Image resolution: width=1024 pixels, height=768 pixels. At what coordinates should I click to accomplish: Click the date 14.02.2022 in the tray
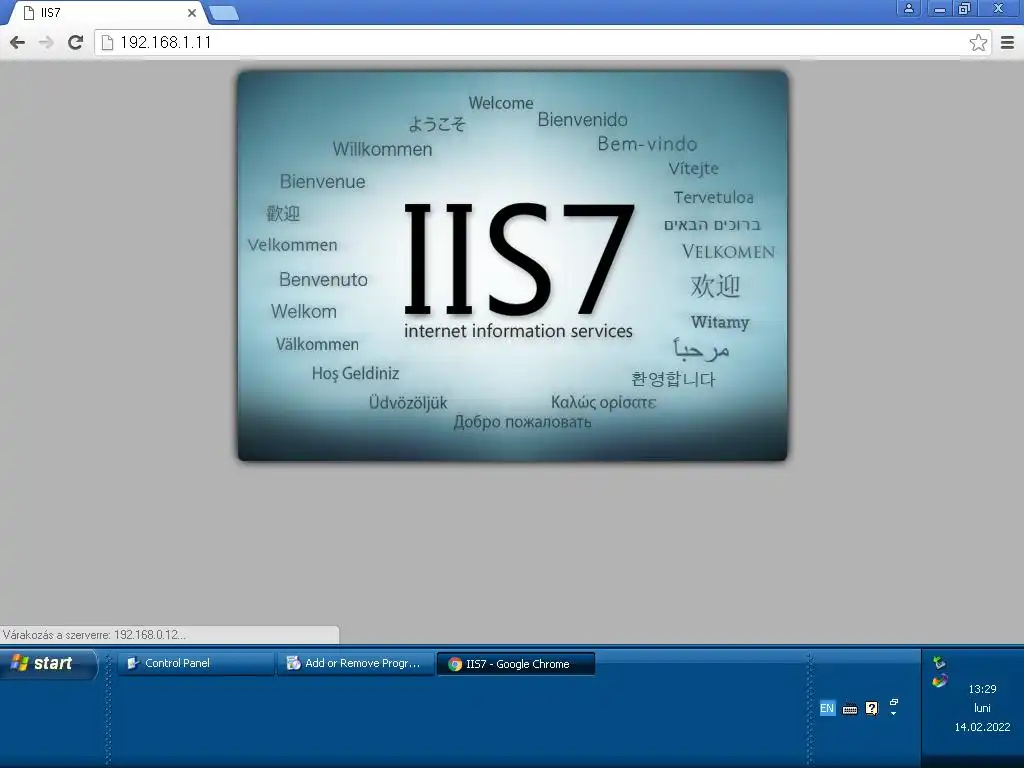click(x=982, y=727)
